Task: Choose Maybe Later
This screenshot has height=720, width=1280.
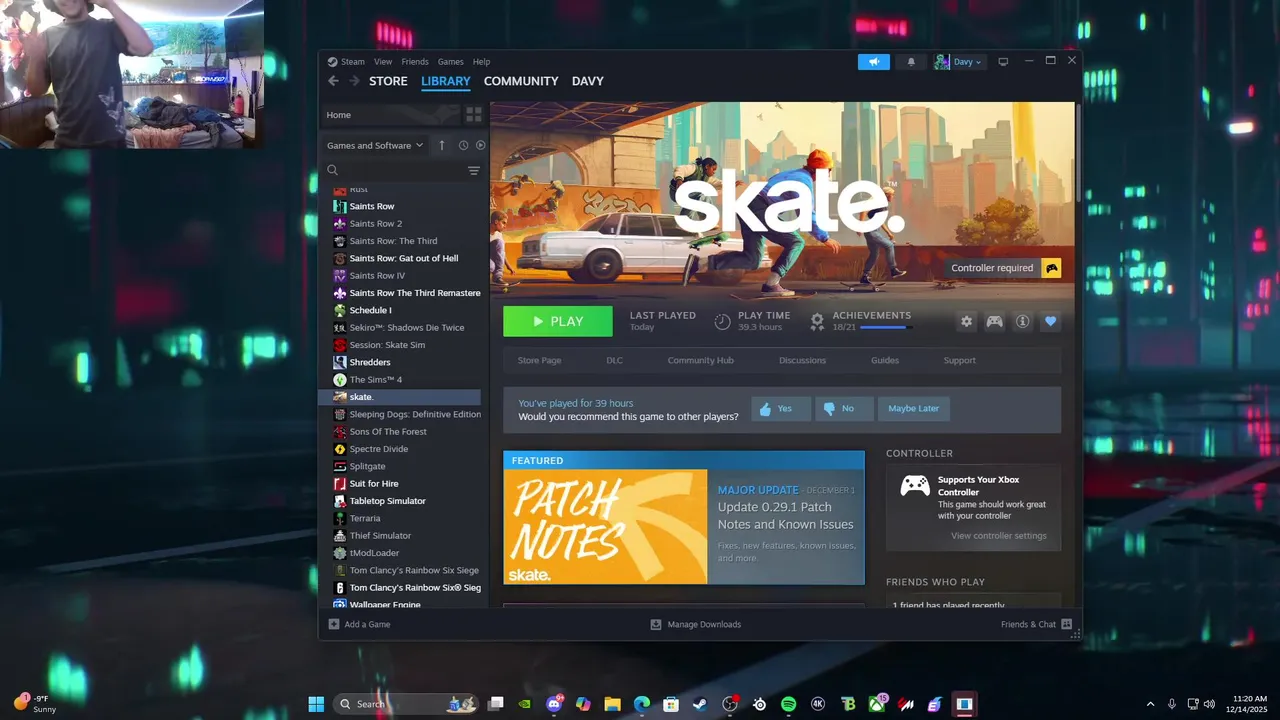Action: [x=914, y=408]
